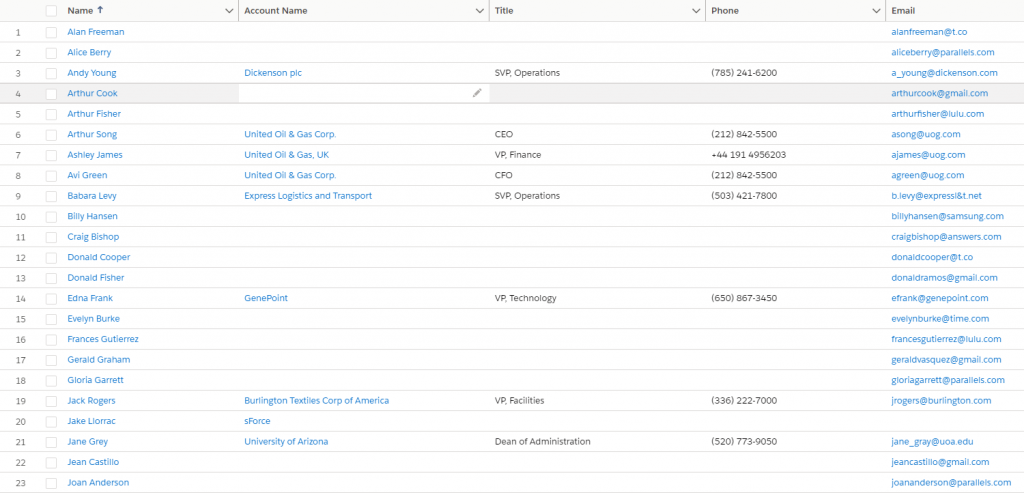Open Title column dropdown menu
1024x493 pixels.
[x=696, y=11]
